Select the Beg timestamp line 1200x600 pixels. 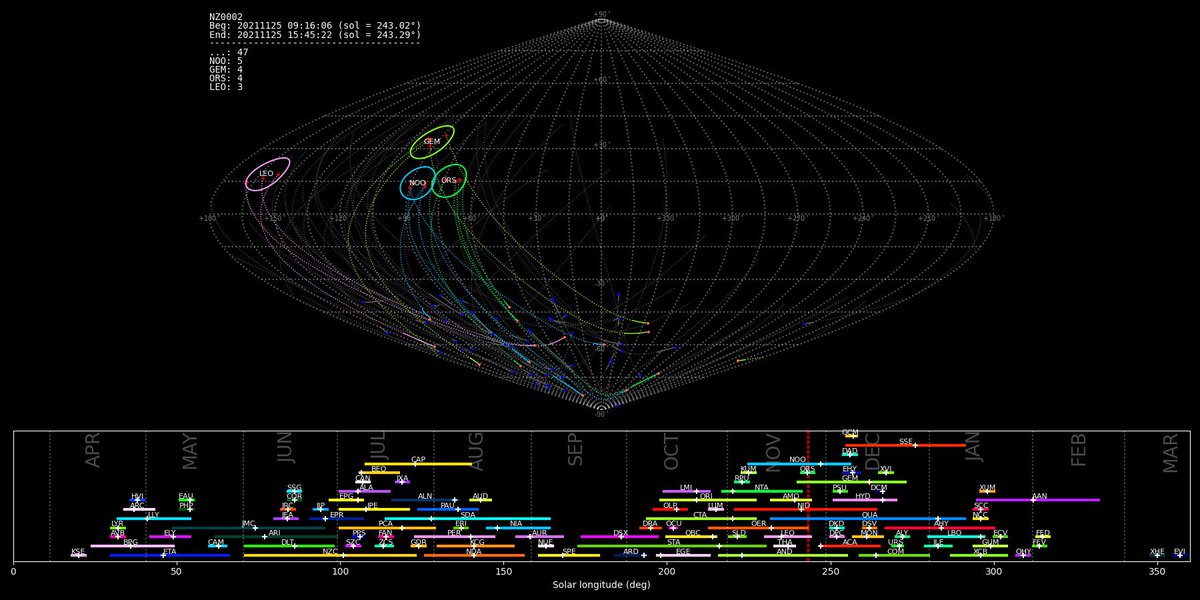pyautogui.click(x=315, y=26)
